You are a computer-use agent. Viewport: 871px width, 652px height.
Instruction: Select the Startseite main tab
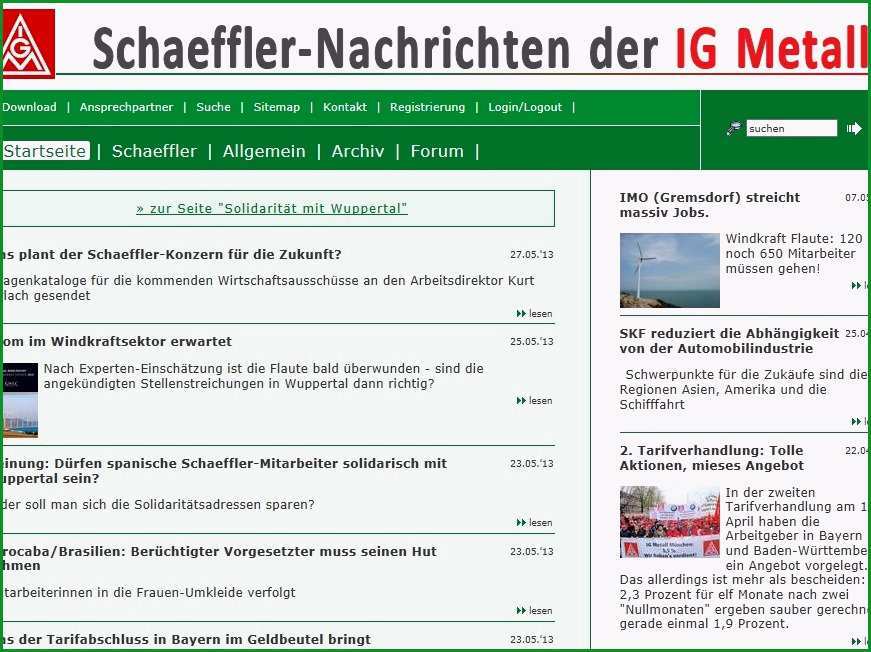pos(46,151)
